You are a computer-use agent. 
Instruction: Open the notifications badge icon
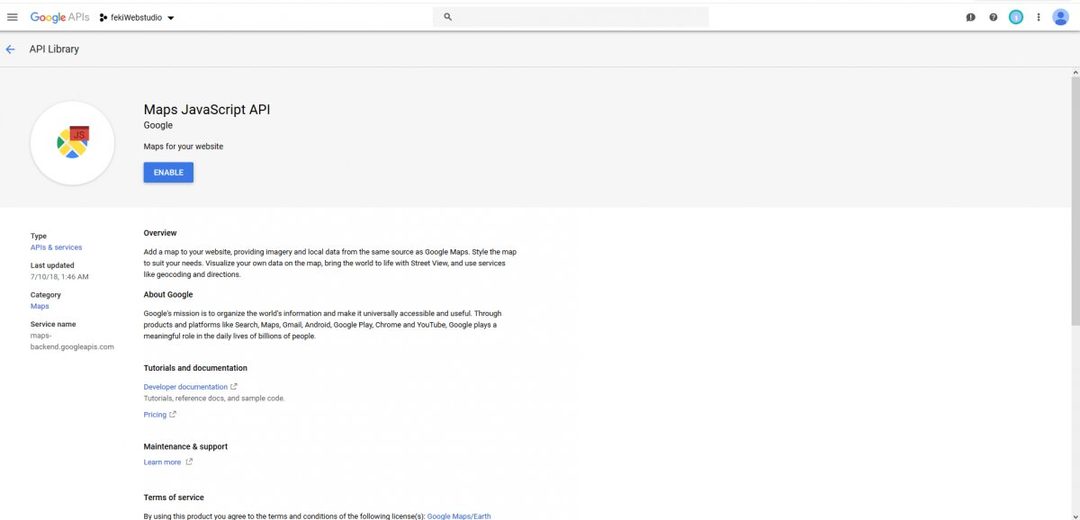[x=1016, y=17]
